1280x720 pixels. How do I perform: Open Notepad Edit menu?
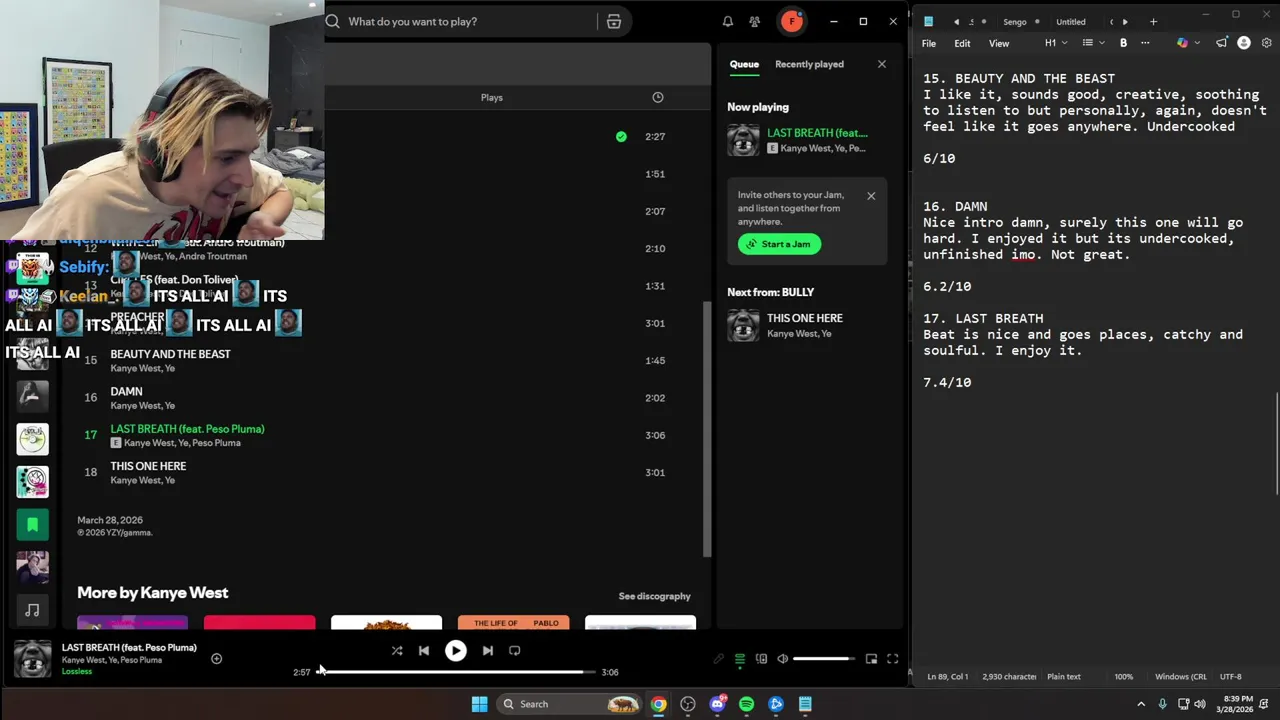tap(962, 43)
